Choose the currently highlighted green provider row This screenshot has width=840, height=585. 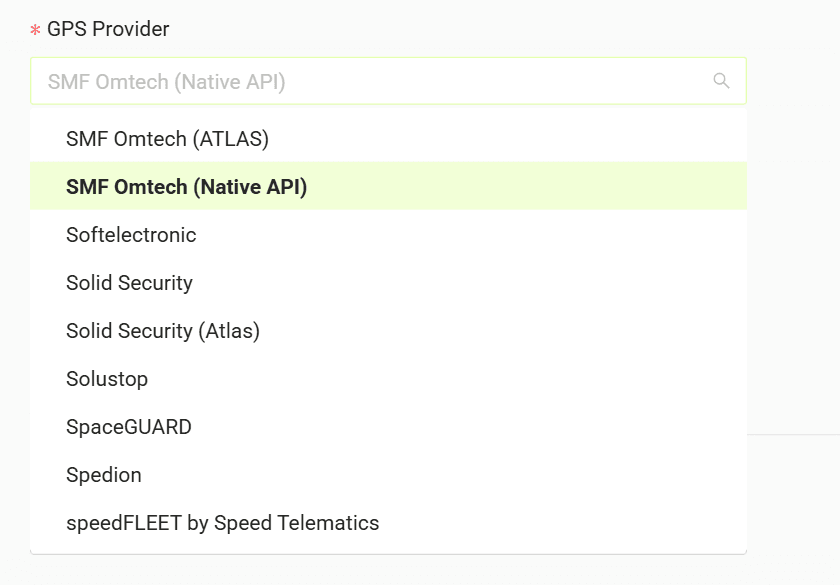(x=388, y=186)
